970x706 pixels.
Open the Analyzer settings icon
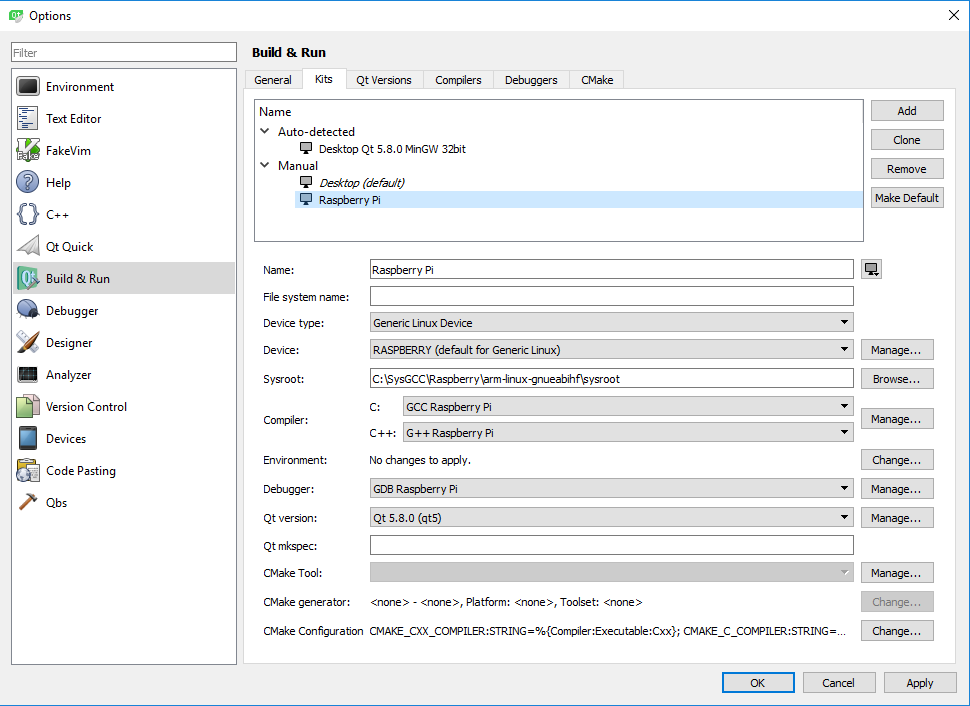[28, 374]
